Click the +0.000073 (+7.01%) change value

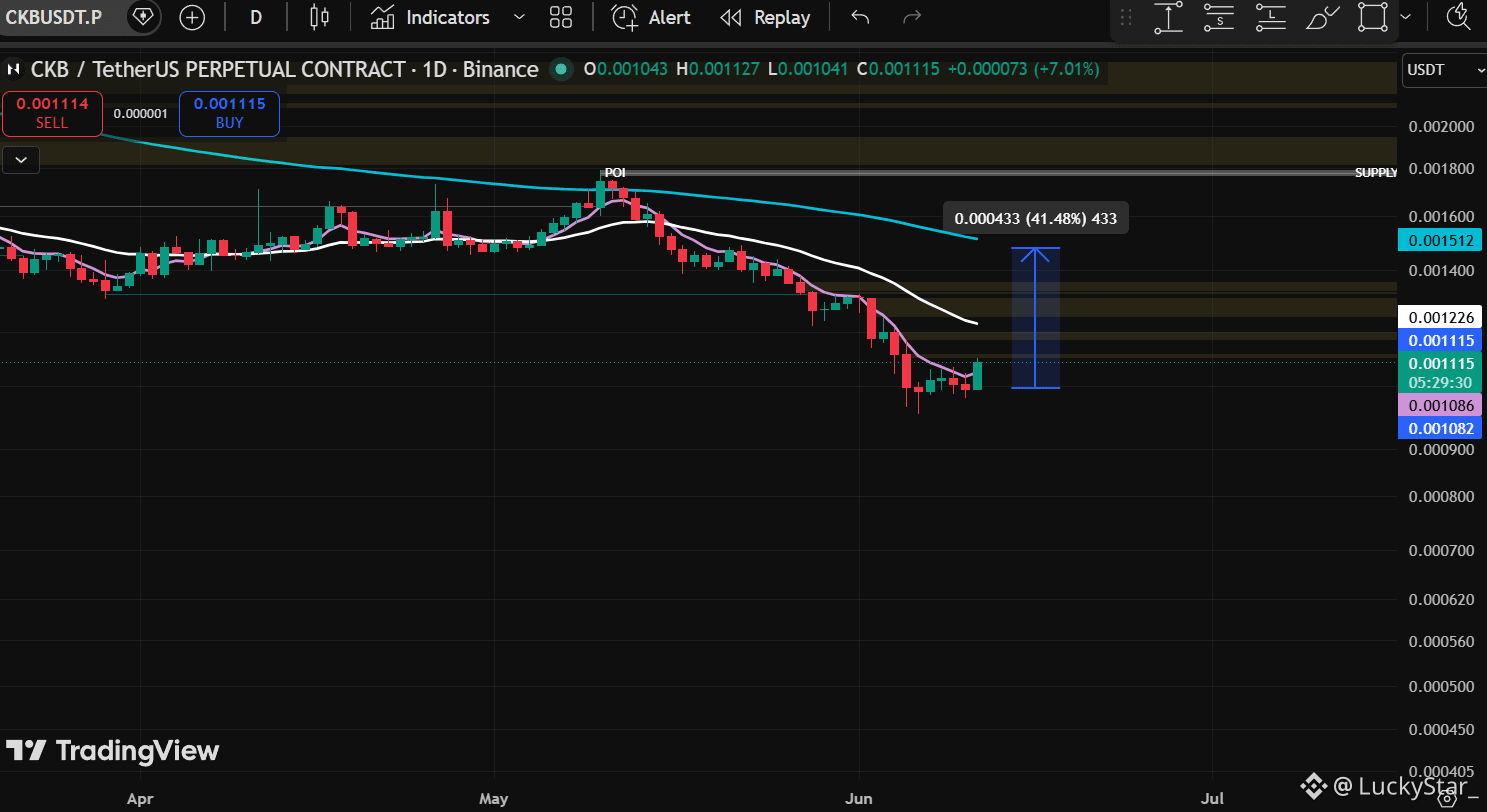pos(1023,69)
